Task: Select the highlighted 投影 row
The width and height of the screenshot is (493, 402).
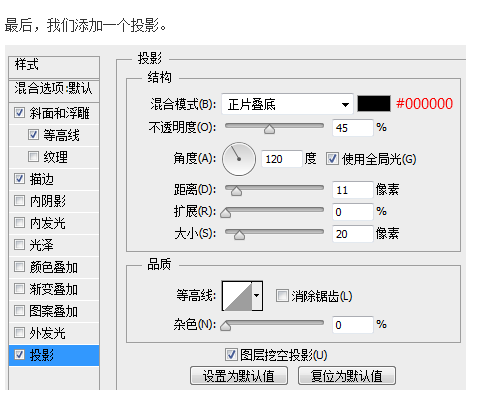Action: click(x=54, y=355)
